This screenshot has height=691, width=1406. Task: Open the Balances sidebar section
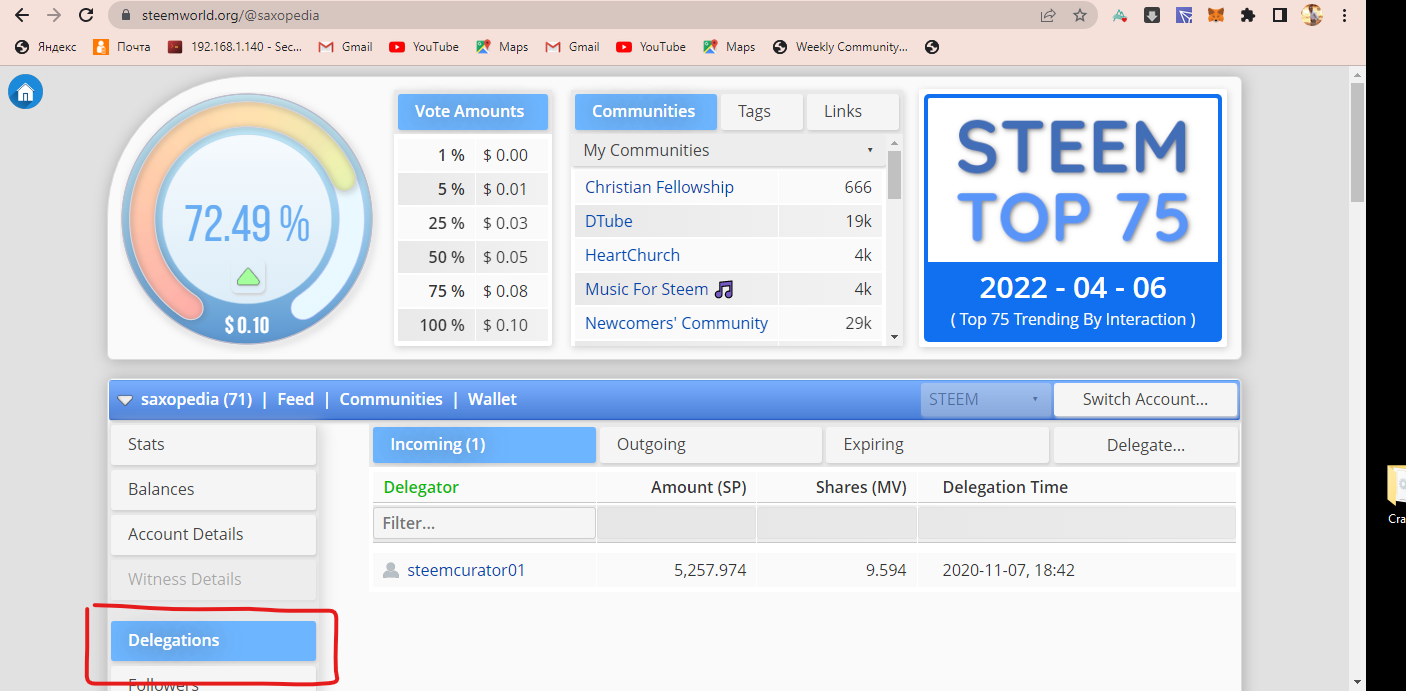pyautogui.click(x=214, y=489)
